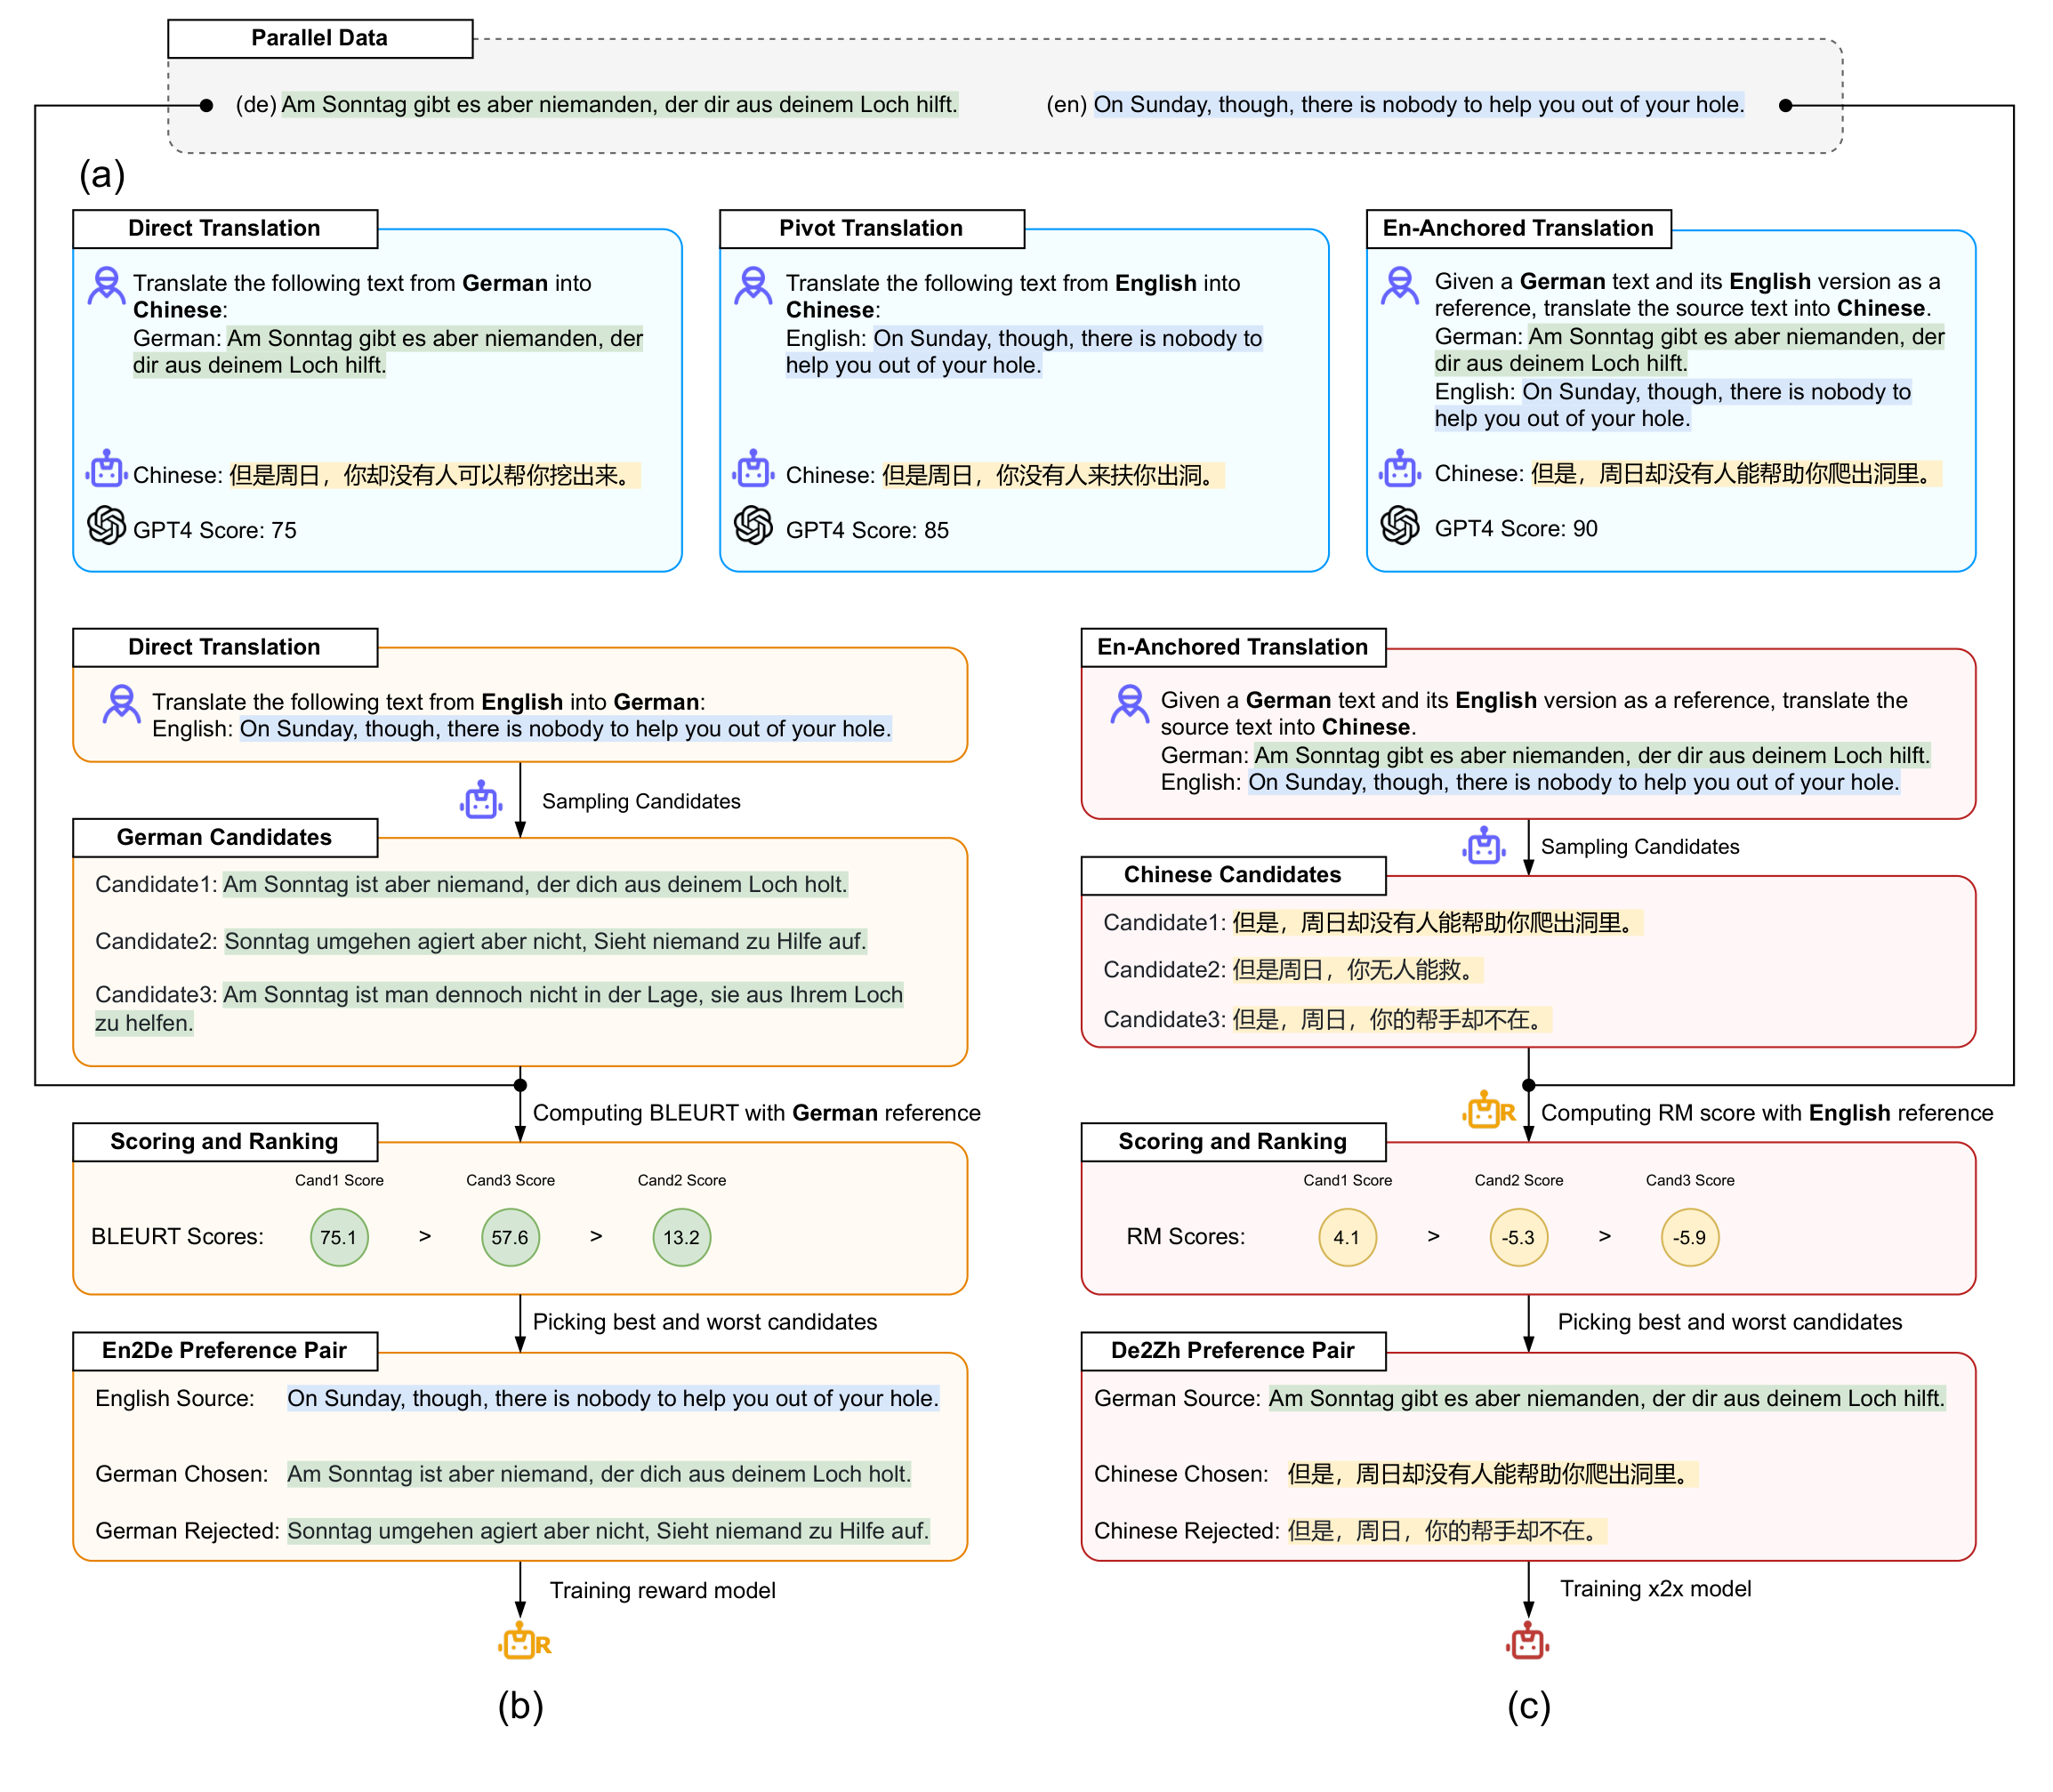
Task: Click the robot icon above the German Candidates label
Action: [481, 799]
